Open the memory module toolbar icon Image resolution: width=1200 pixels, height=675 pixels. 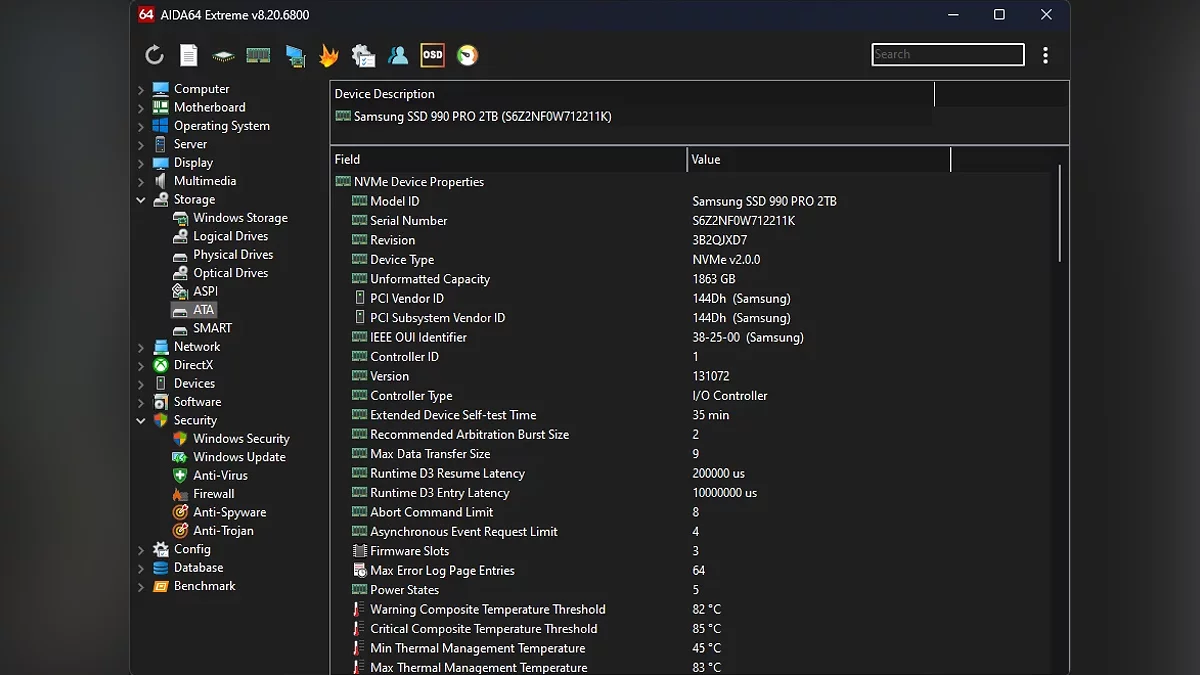coord(258,55)
